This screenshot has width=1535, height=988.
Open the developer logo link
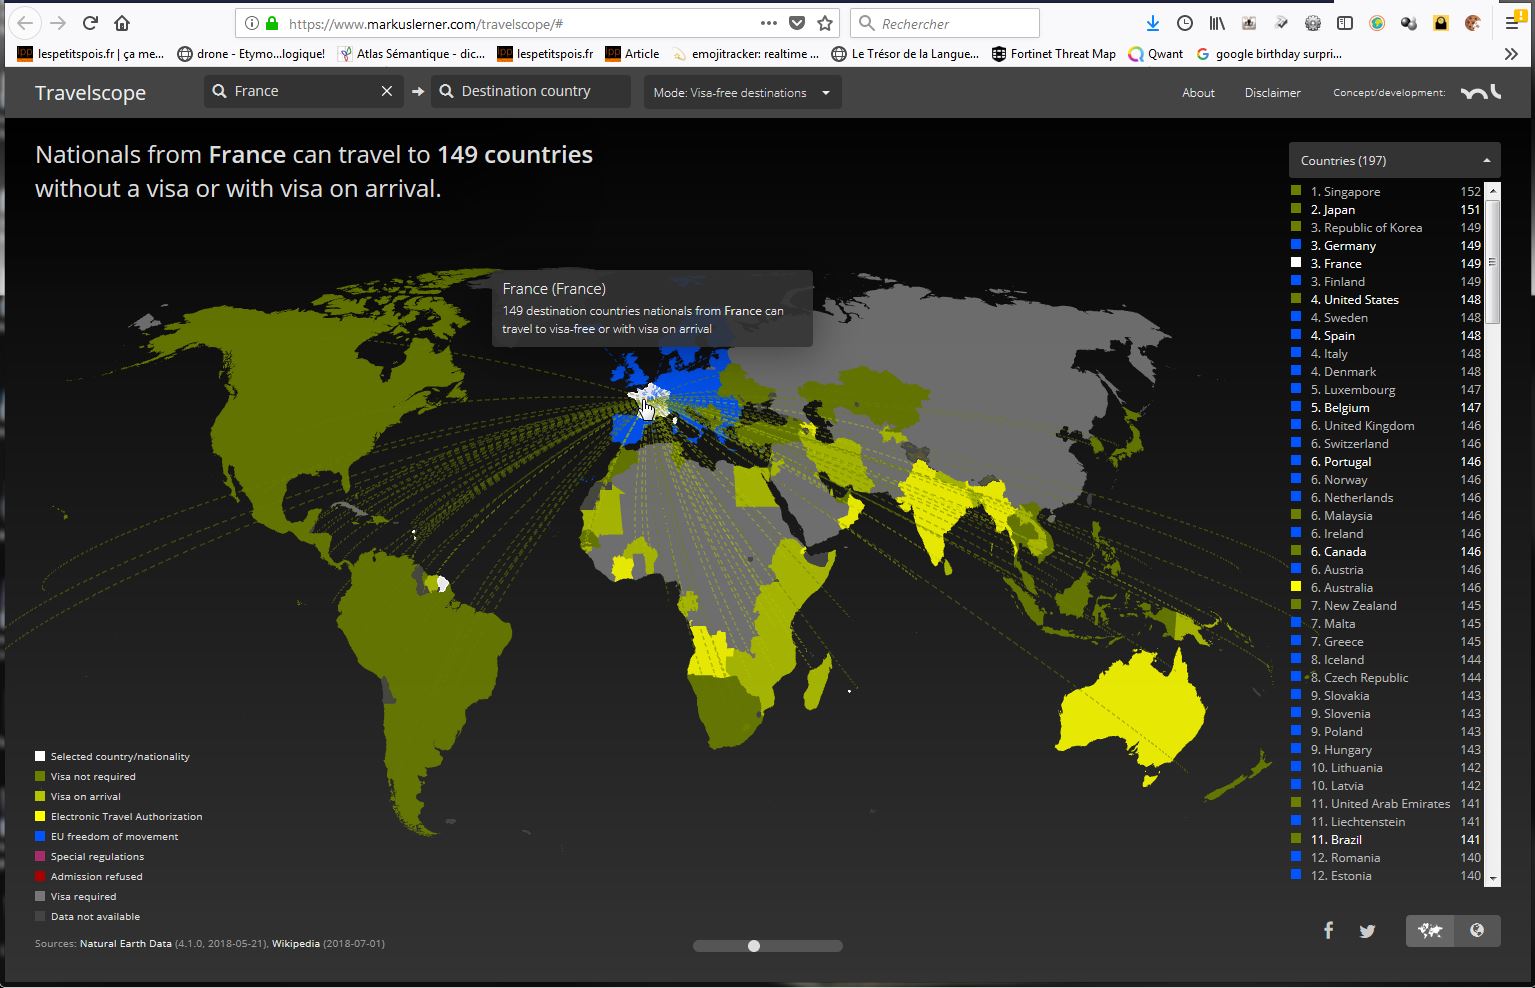click(1480, 92)
